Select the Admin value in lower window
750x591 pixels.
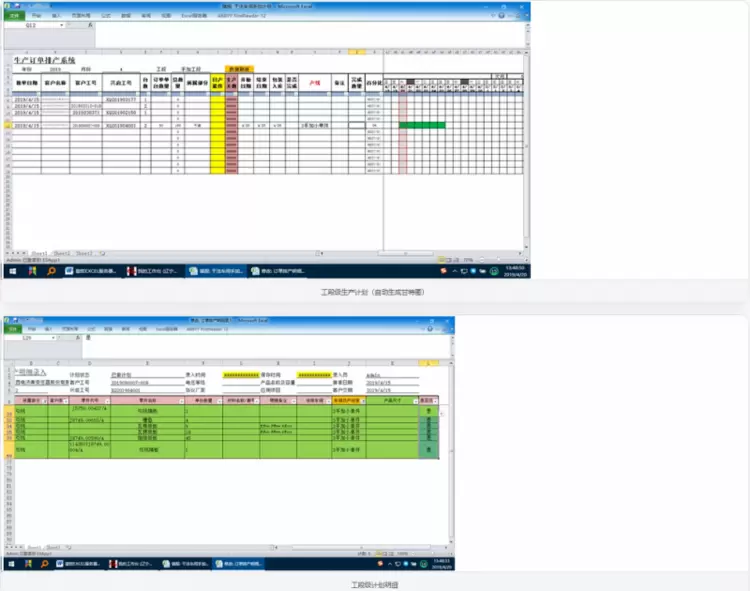[373, 375]
